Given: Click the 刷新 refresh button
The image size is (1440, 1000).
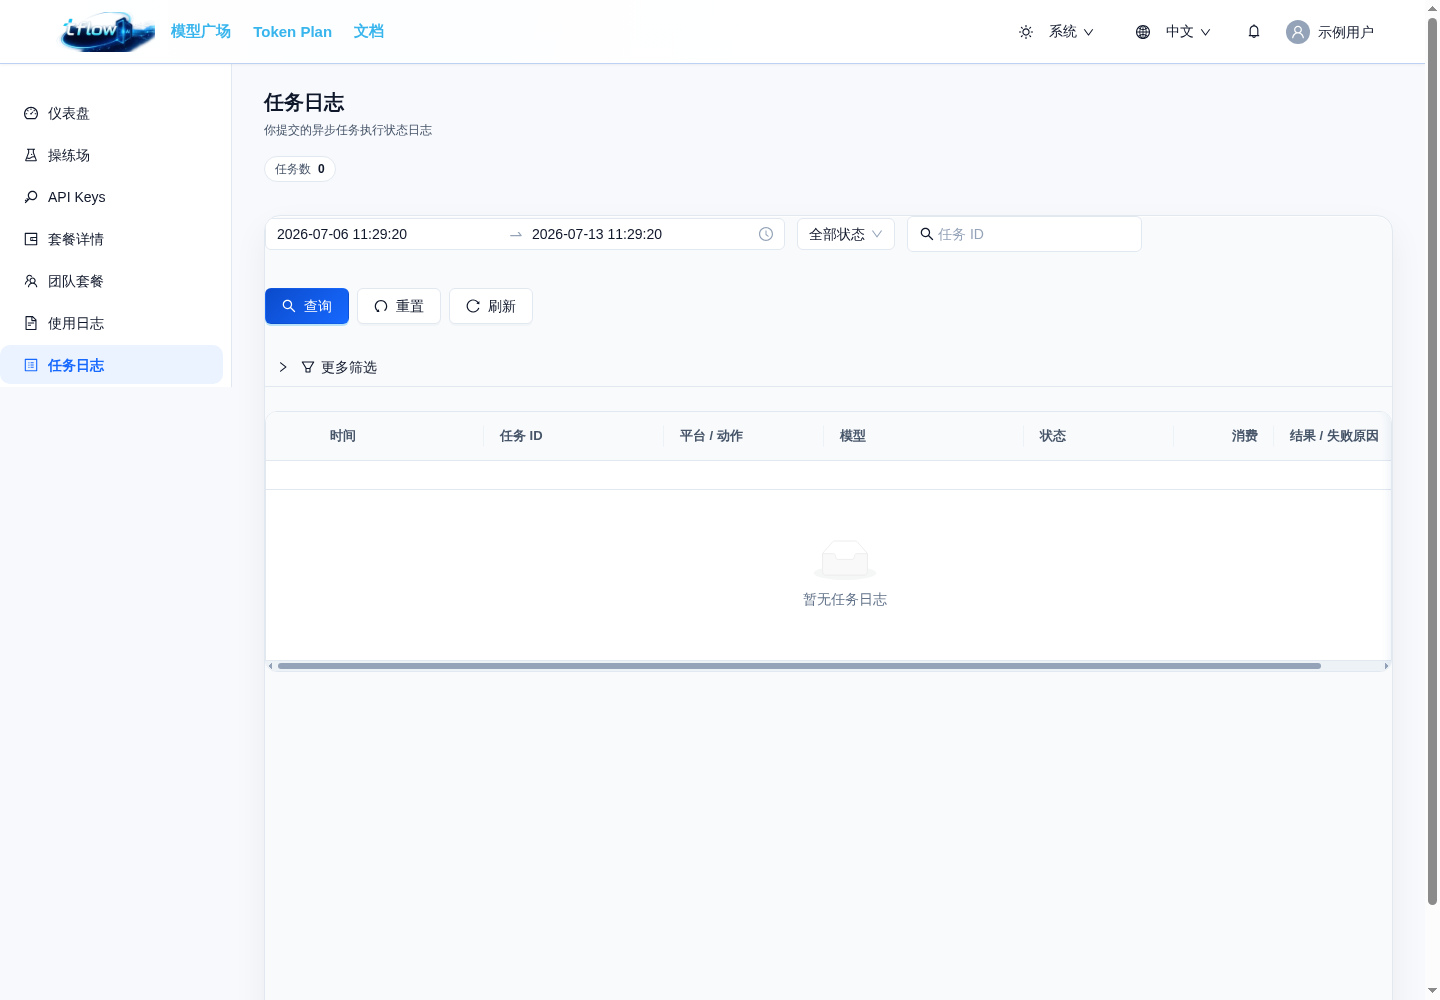Looking at the screenshot, I should click(x=491, y=306).
